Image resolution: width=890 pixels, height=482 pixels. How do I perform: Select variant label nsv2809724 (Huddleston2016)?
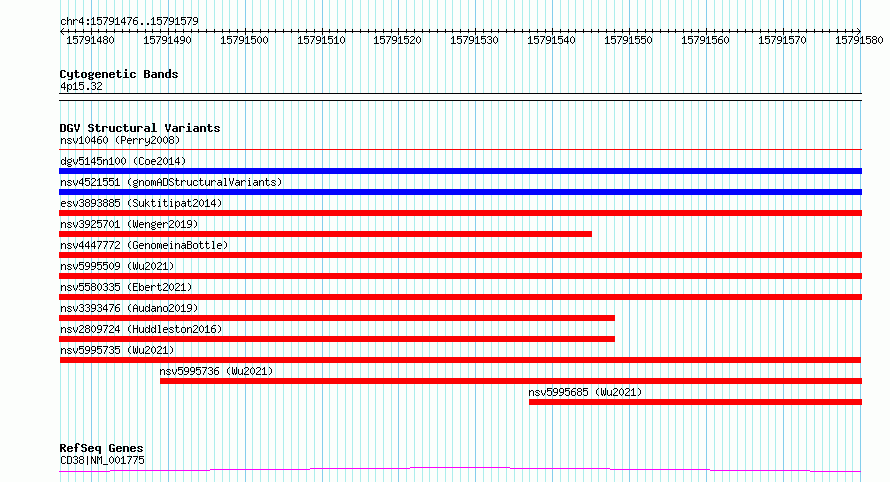pos(141,329)
